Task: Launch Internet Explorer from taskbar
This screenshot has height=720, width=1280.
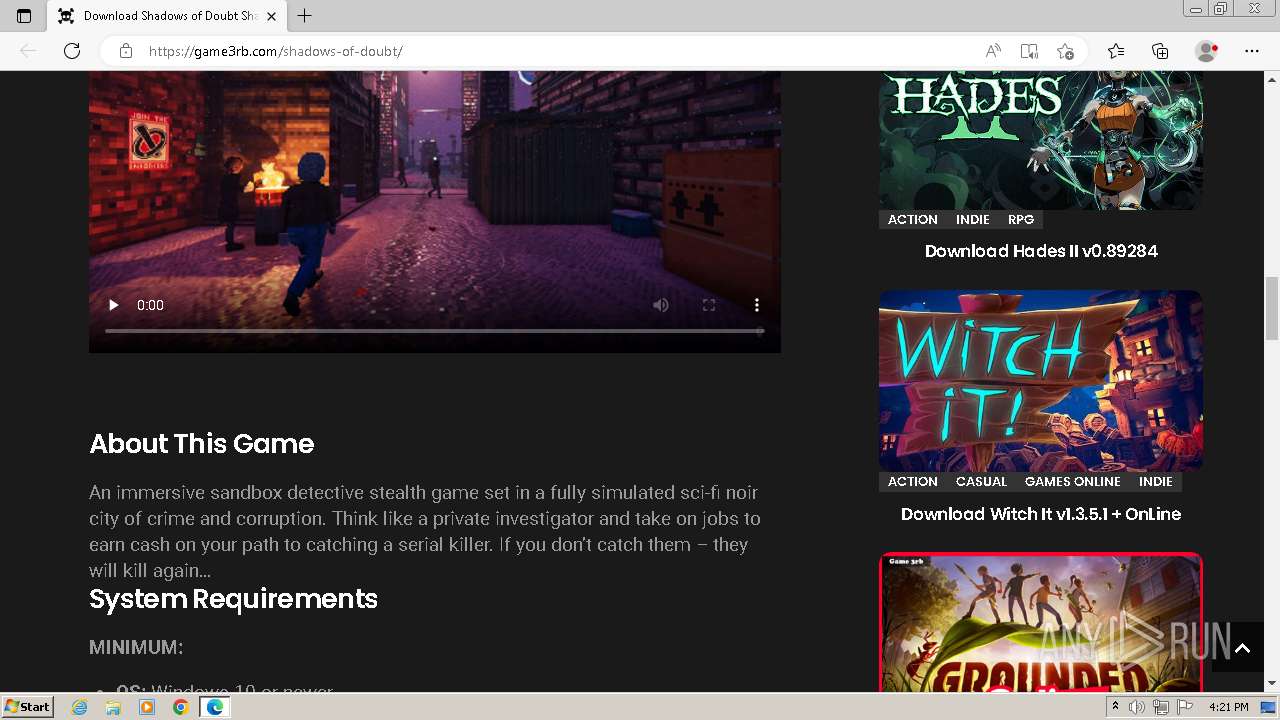Action: point(80,707)
